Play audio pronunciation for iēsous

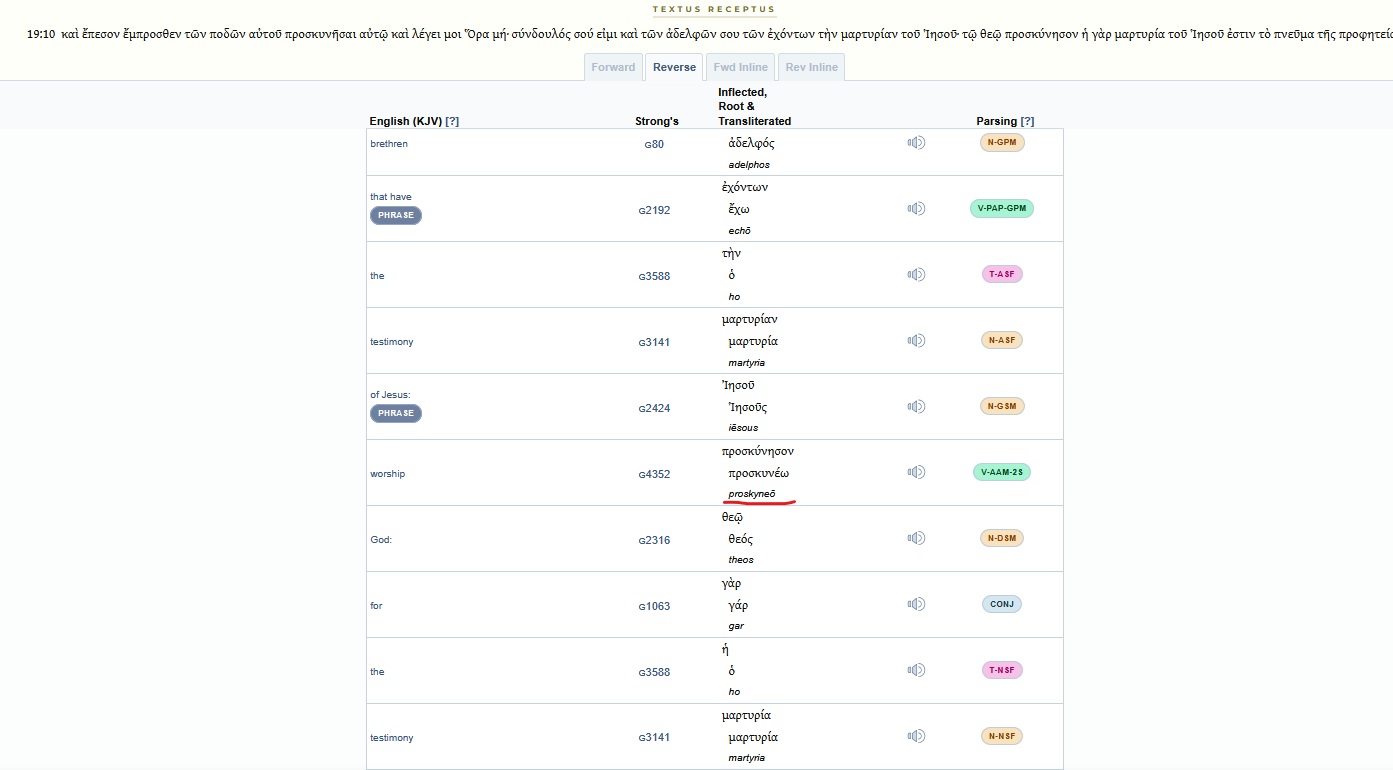coord(916,407)
